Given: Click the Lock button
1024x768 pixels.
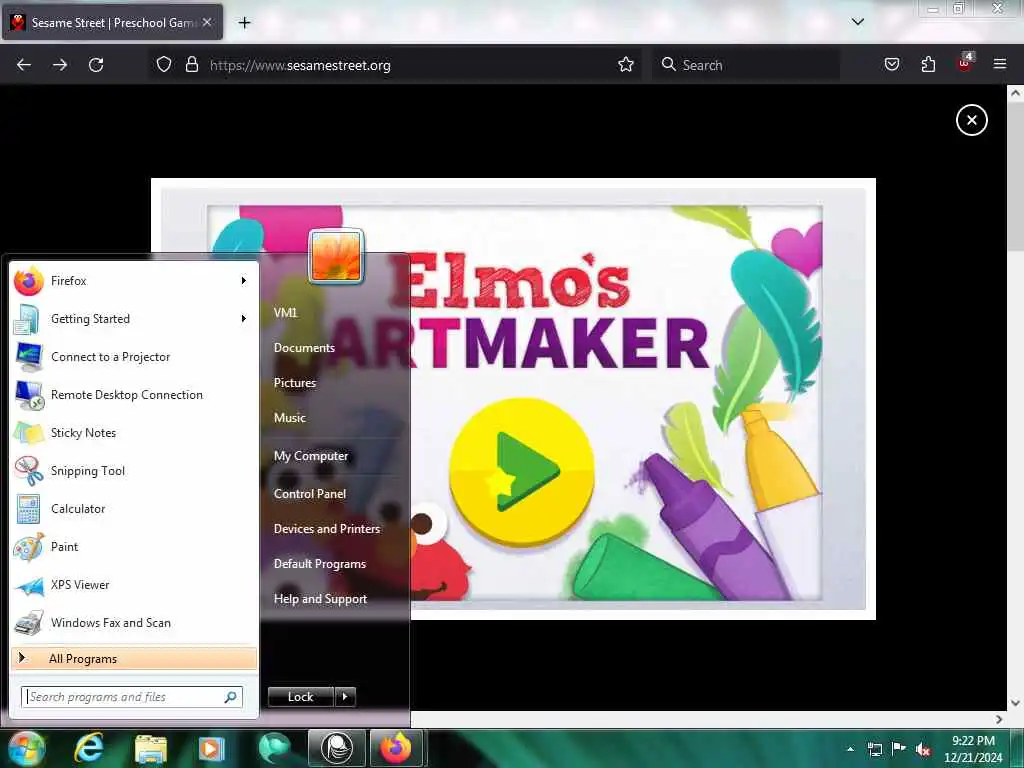Looking at the screenshot, I should click(x=300, y=697).
